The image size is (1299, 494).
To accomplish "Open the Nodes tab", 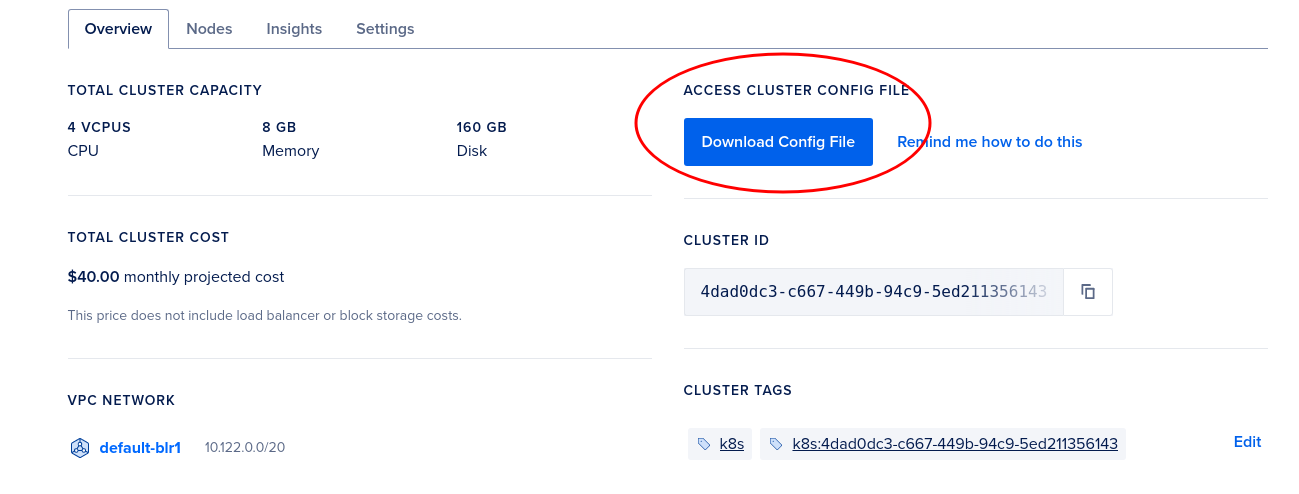I will point(209,29).
